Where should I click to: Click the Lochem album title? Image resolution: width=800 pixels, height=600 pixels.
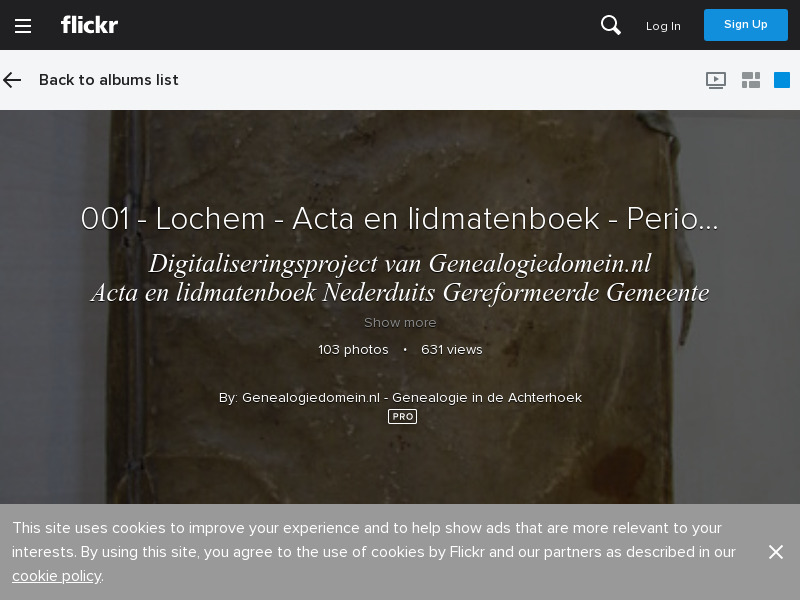[x=399, y=218]
